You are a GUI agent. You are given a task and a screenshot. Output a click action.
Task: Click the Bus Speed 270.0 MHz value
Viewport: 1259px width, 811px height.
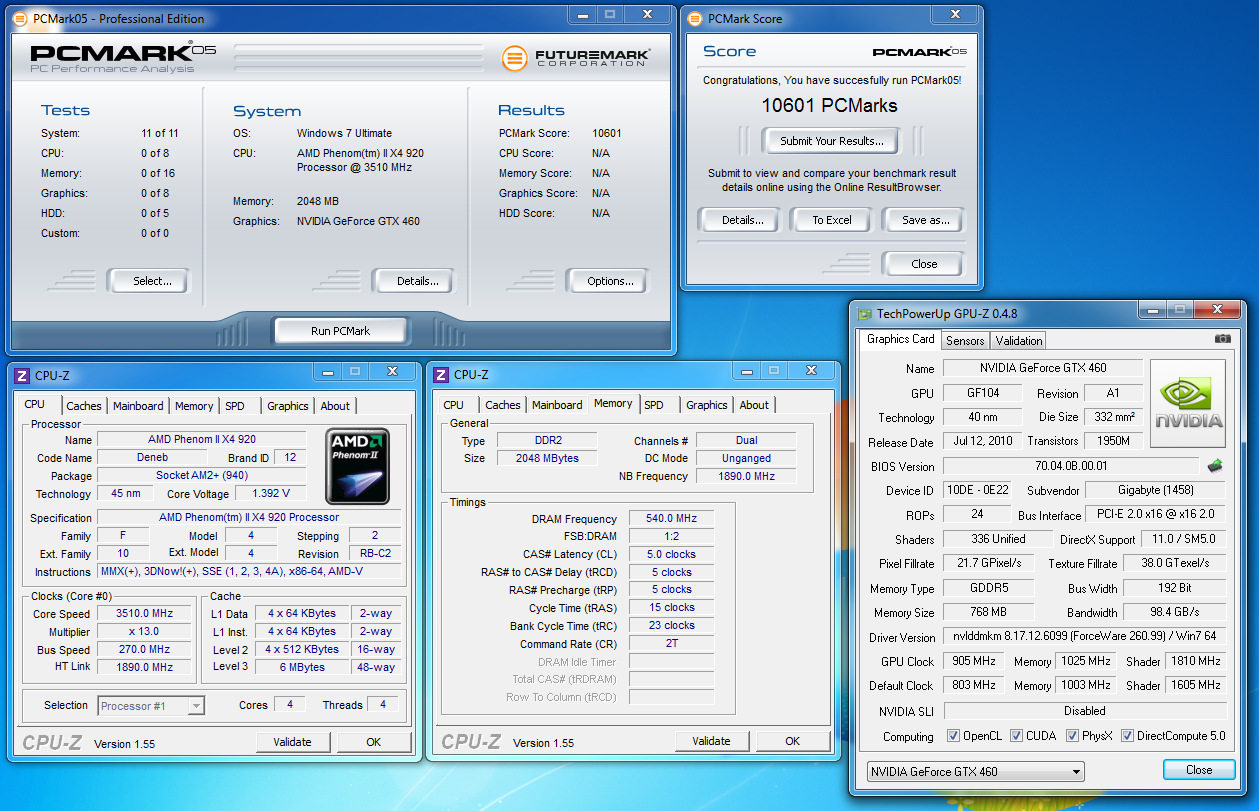point(144,650)
